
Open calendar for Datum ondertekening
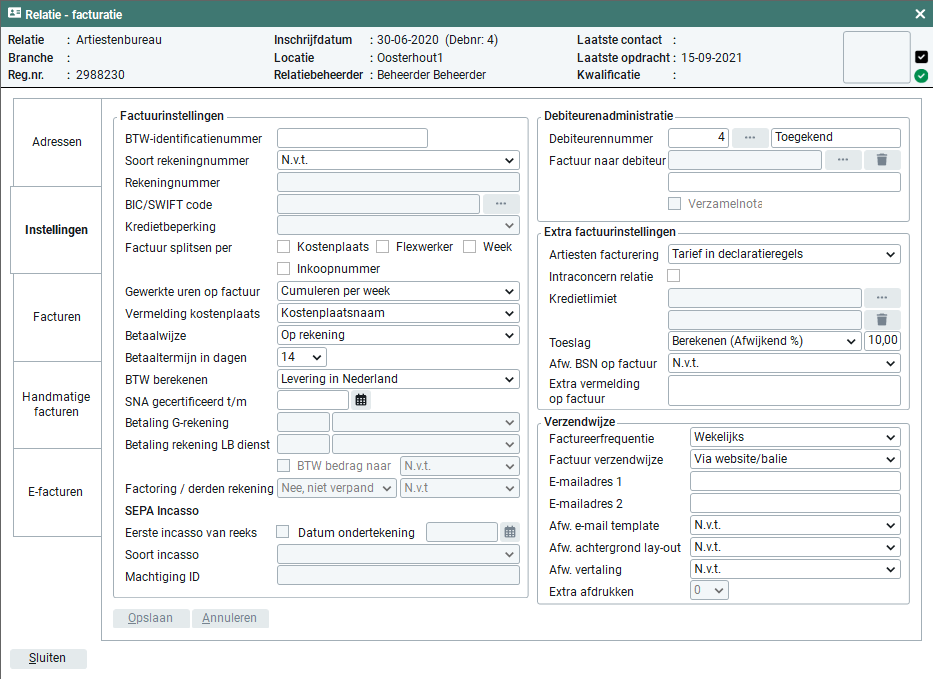[x=510, y=532]
